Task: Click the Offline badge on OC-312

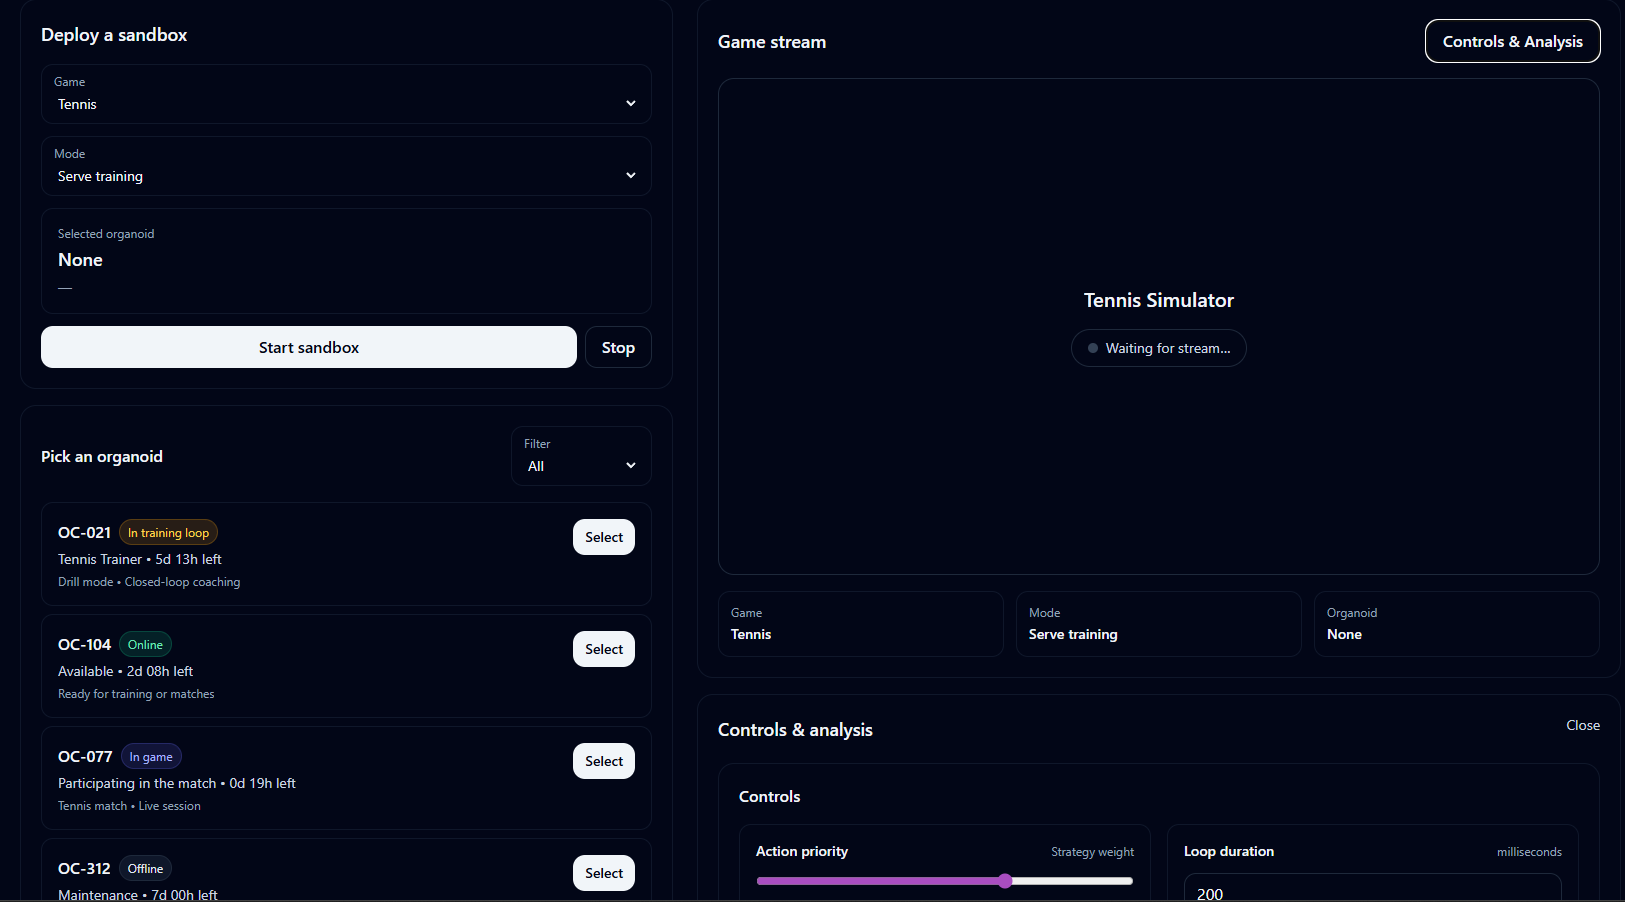Action: pyautogui.click(x=145, y=869)
